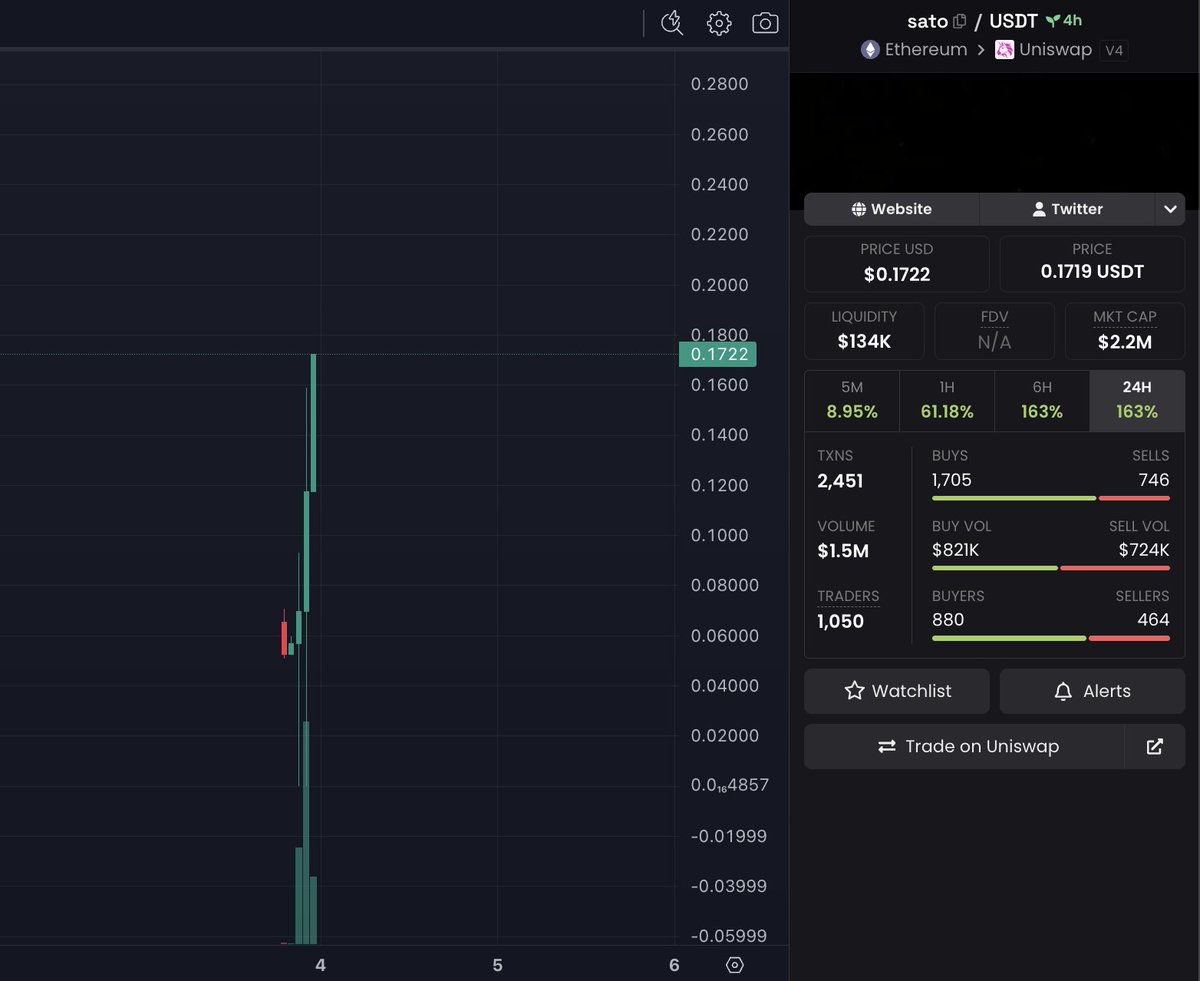
Task: Click the FDV N/A box
Action: tap(994, 331)
